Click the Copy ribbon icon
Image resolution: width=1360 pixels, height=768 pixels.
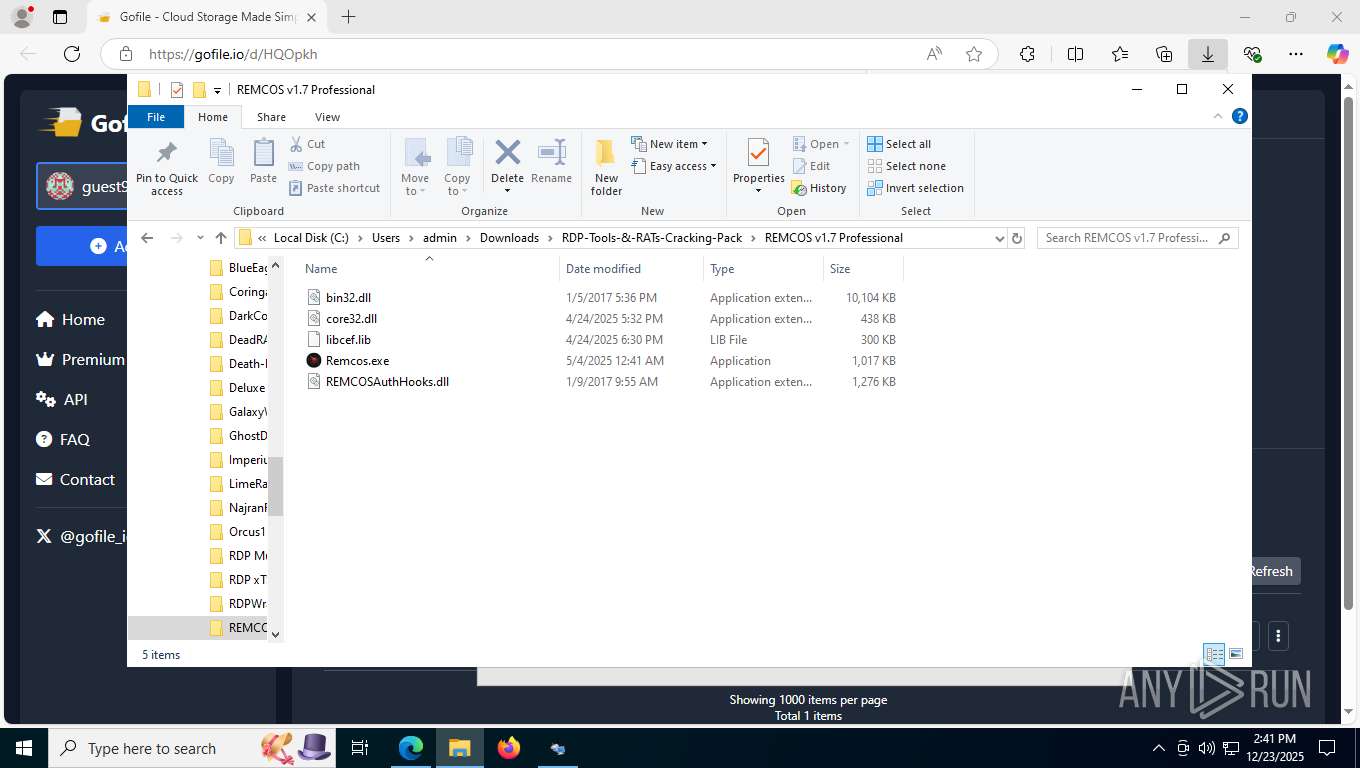click(221, 163)
